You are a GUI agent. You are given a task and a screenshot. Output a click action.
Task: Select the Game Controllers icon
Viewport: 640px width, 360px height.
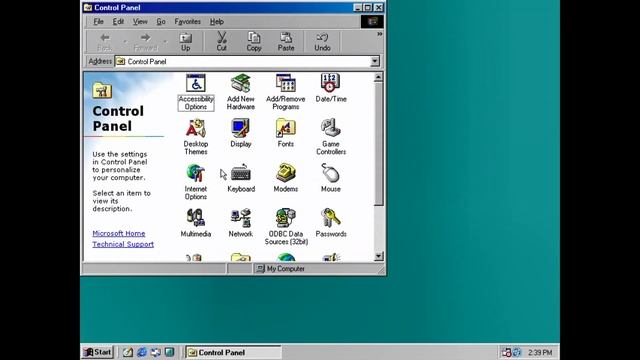tap(331, 137)
